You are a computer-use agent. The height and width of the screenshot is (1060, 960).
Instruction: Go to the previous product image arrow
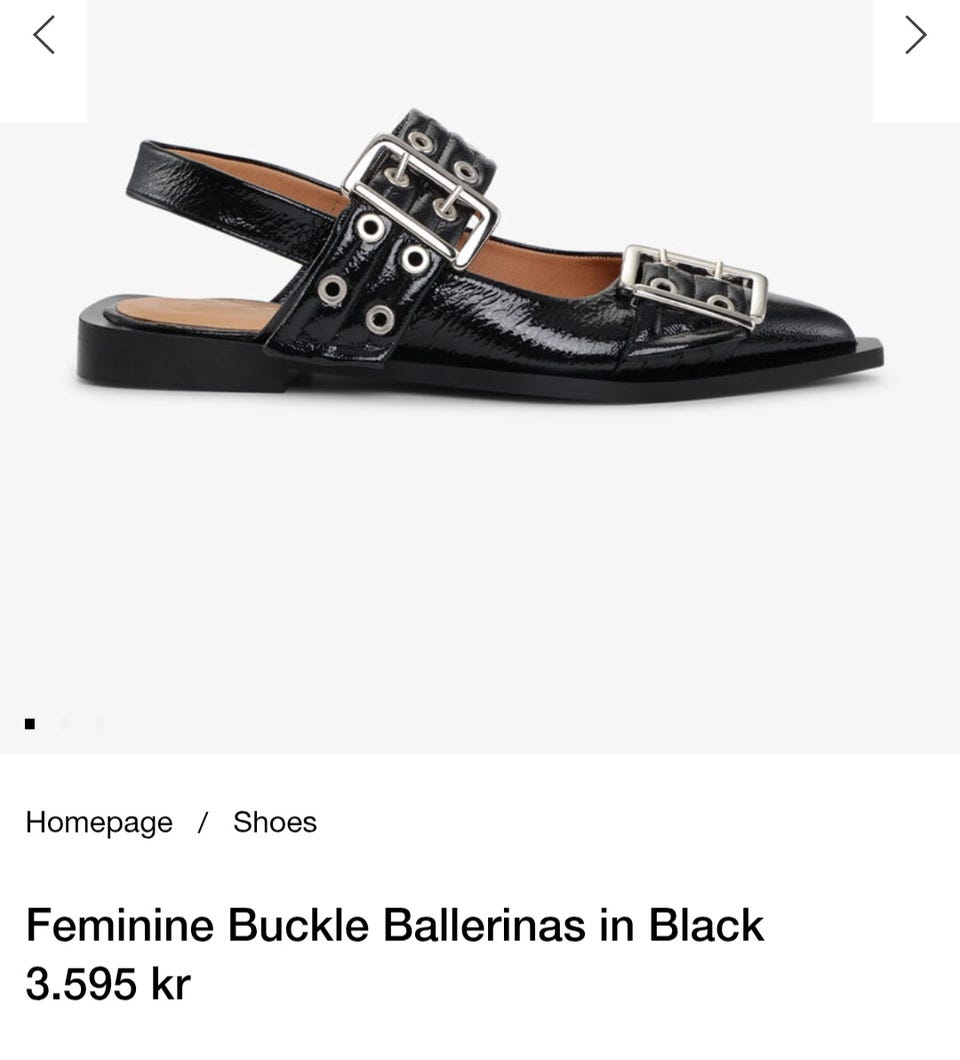[x=44, y=35]
